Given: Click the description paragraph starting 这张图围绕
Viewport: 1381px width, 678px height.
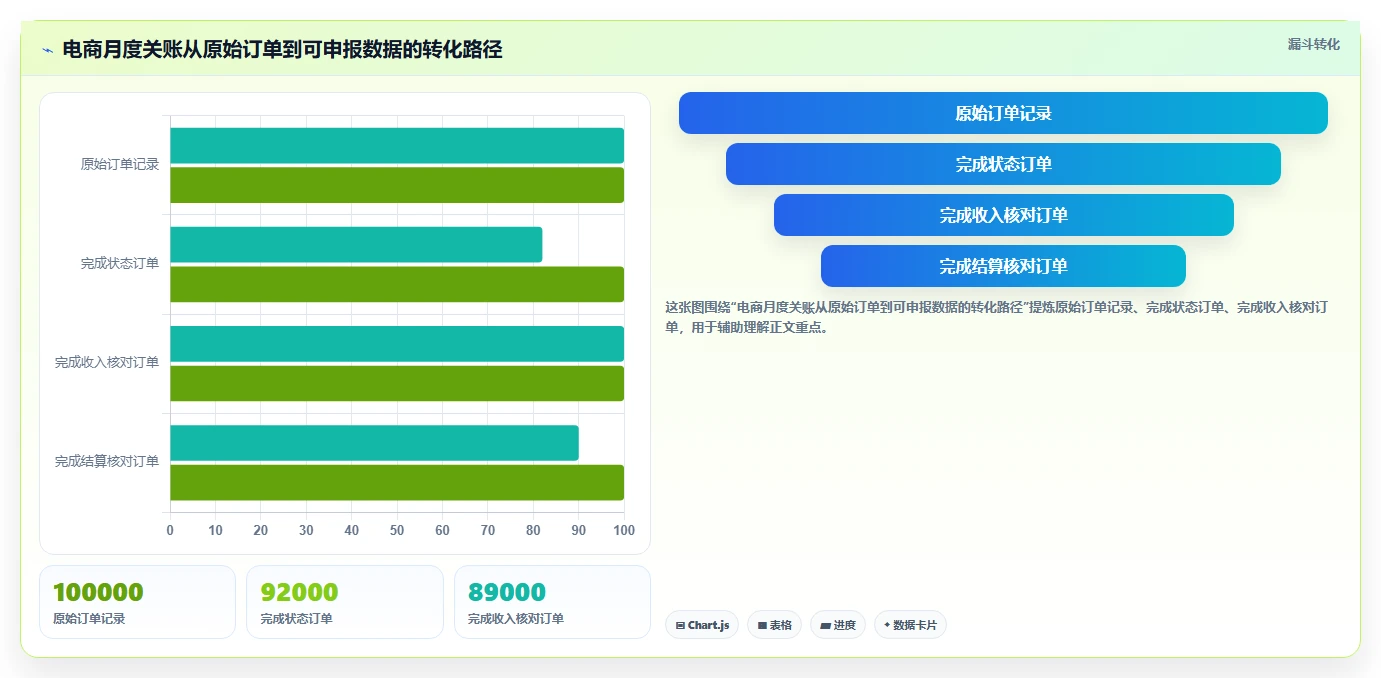Looking at the screenshot, I should pyautogui.click(x=996, y=317).
